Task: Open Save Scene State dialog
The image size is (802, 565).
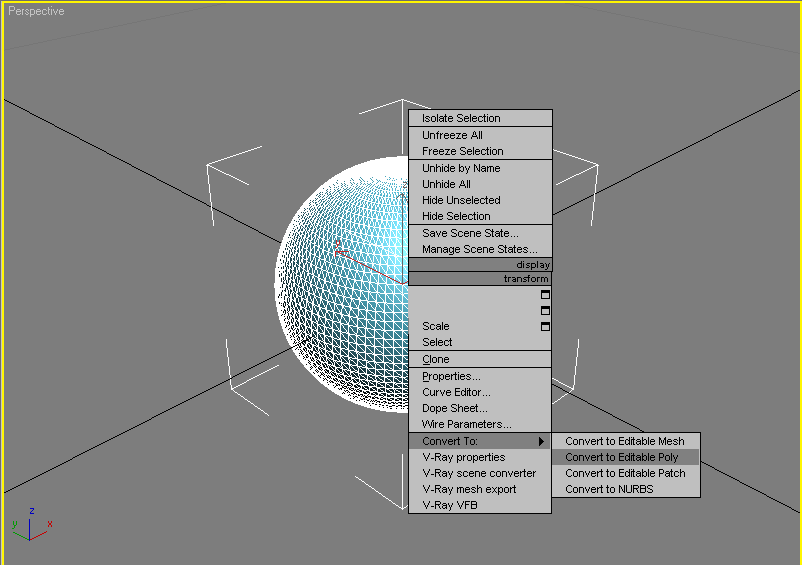Action: tap(480, 233)
